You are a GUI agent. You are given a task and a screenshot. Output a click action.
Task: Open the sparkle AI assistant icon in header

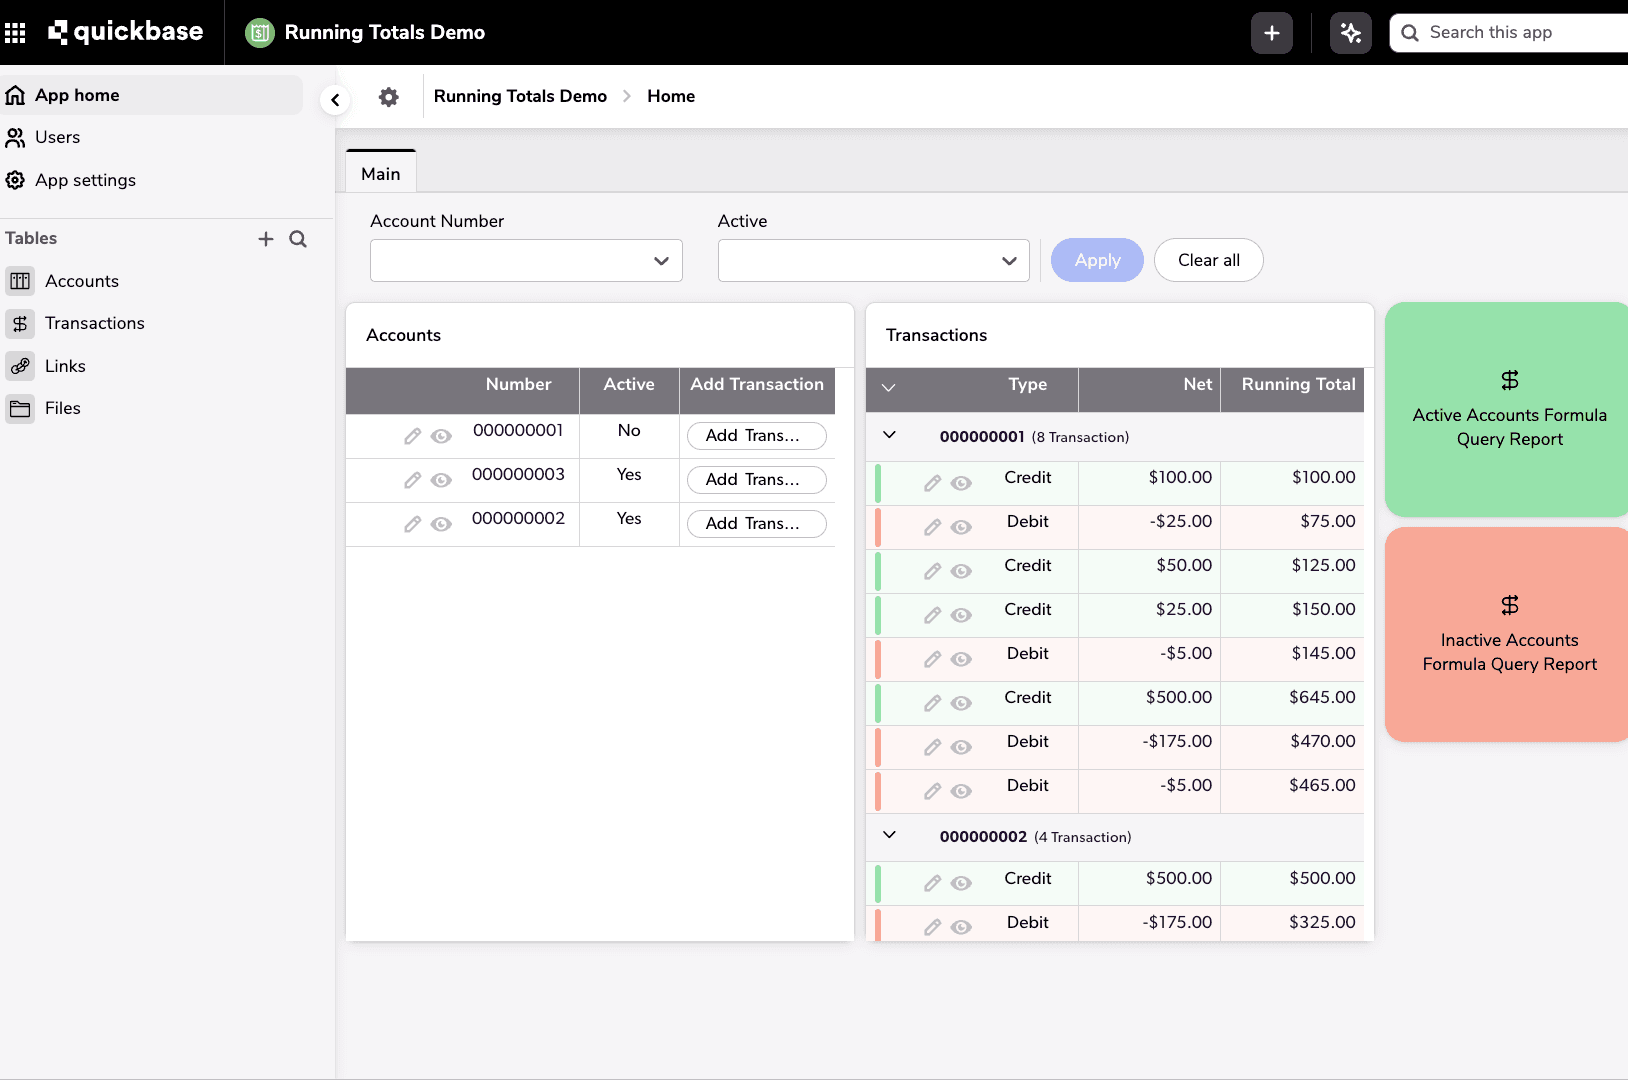tap(1350, 32)
